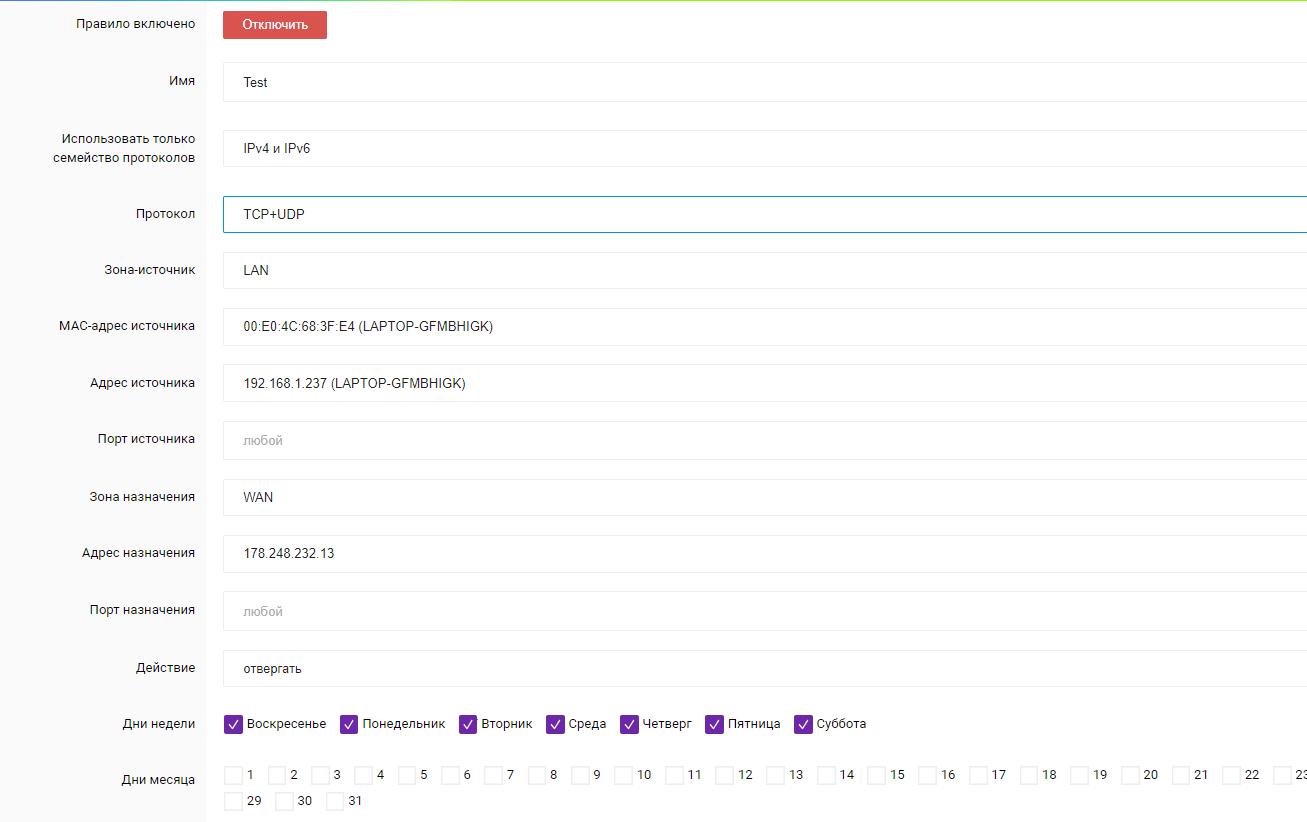
Task: Enable day 15 of the month checkbox
Action: pos(877,775)
